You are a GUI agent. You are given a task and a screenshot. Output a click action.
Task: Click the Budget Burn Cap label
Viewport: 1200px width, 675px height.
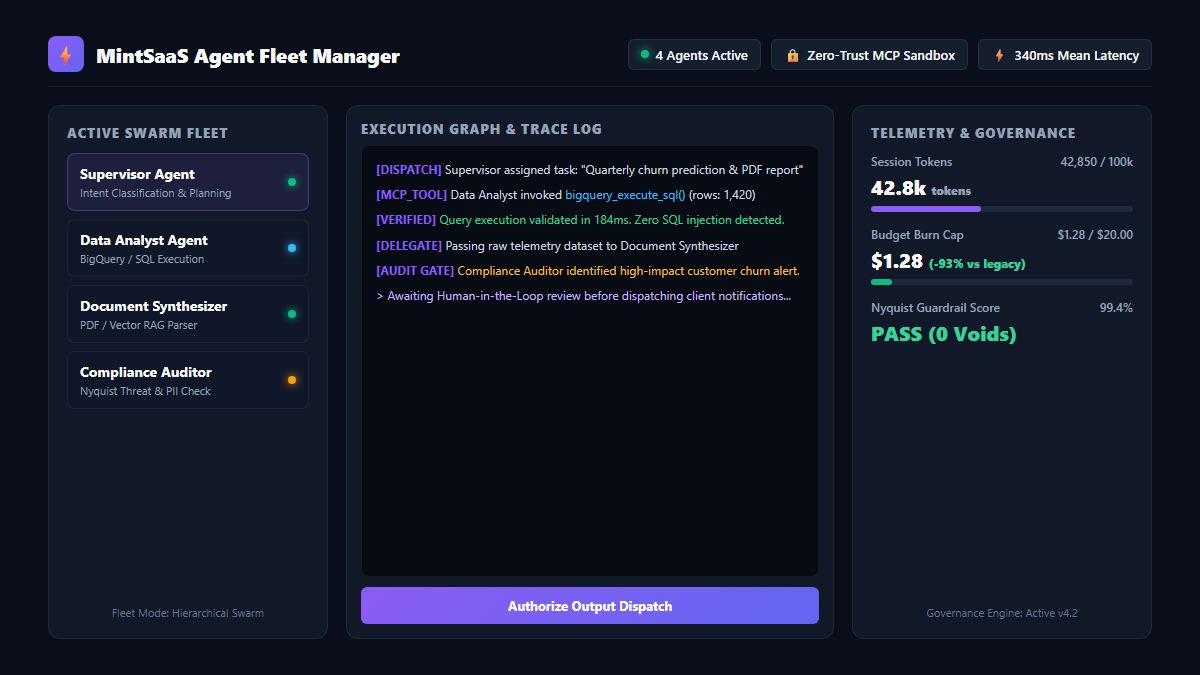917,235
